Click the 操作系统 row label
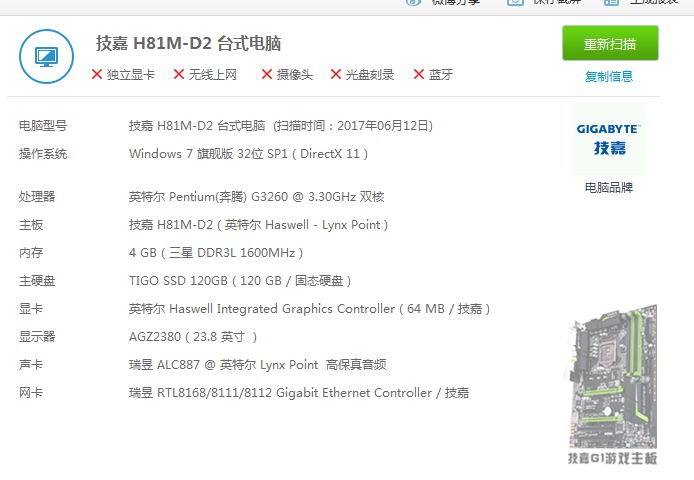The image size is (694, 480). pos(43,154)
